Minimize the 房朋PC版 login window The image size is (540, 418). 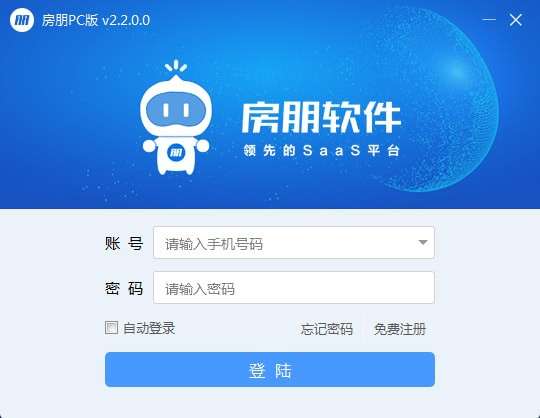coord(489,20)
